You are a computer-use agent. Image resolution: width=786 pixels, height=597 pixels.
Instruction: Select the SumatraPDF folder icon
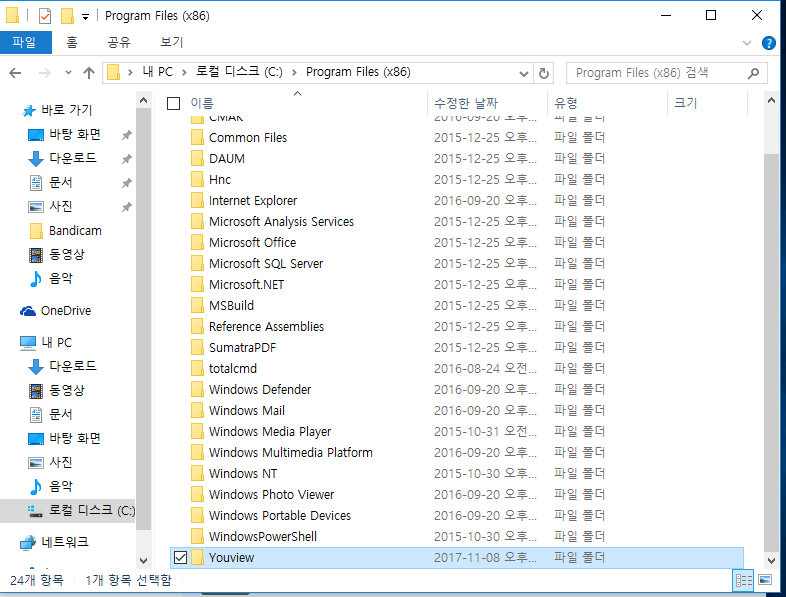point(198,347)
